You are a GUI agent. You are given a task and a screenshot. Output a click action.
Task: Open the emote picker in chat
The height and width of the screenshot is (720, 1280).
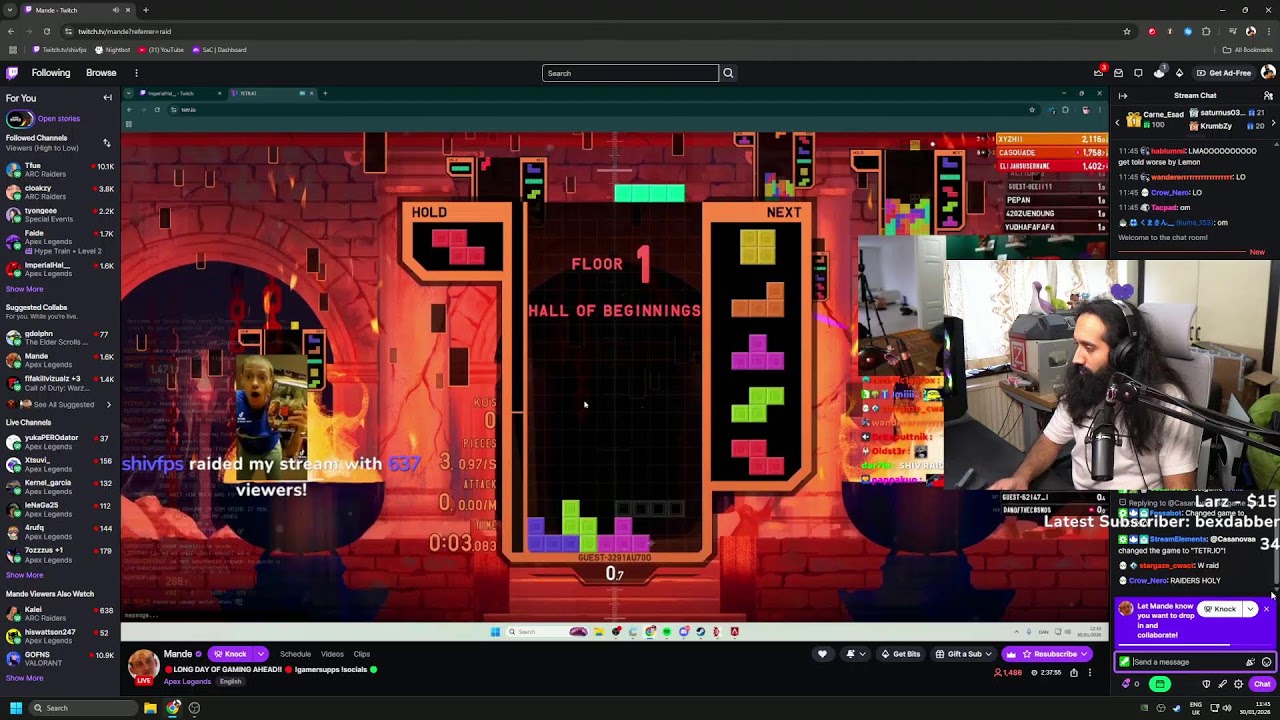1266,662
